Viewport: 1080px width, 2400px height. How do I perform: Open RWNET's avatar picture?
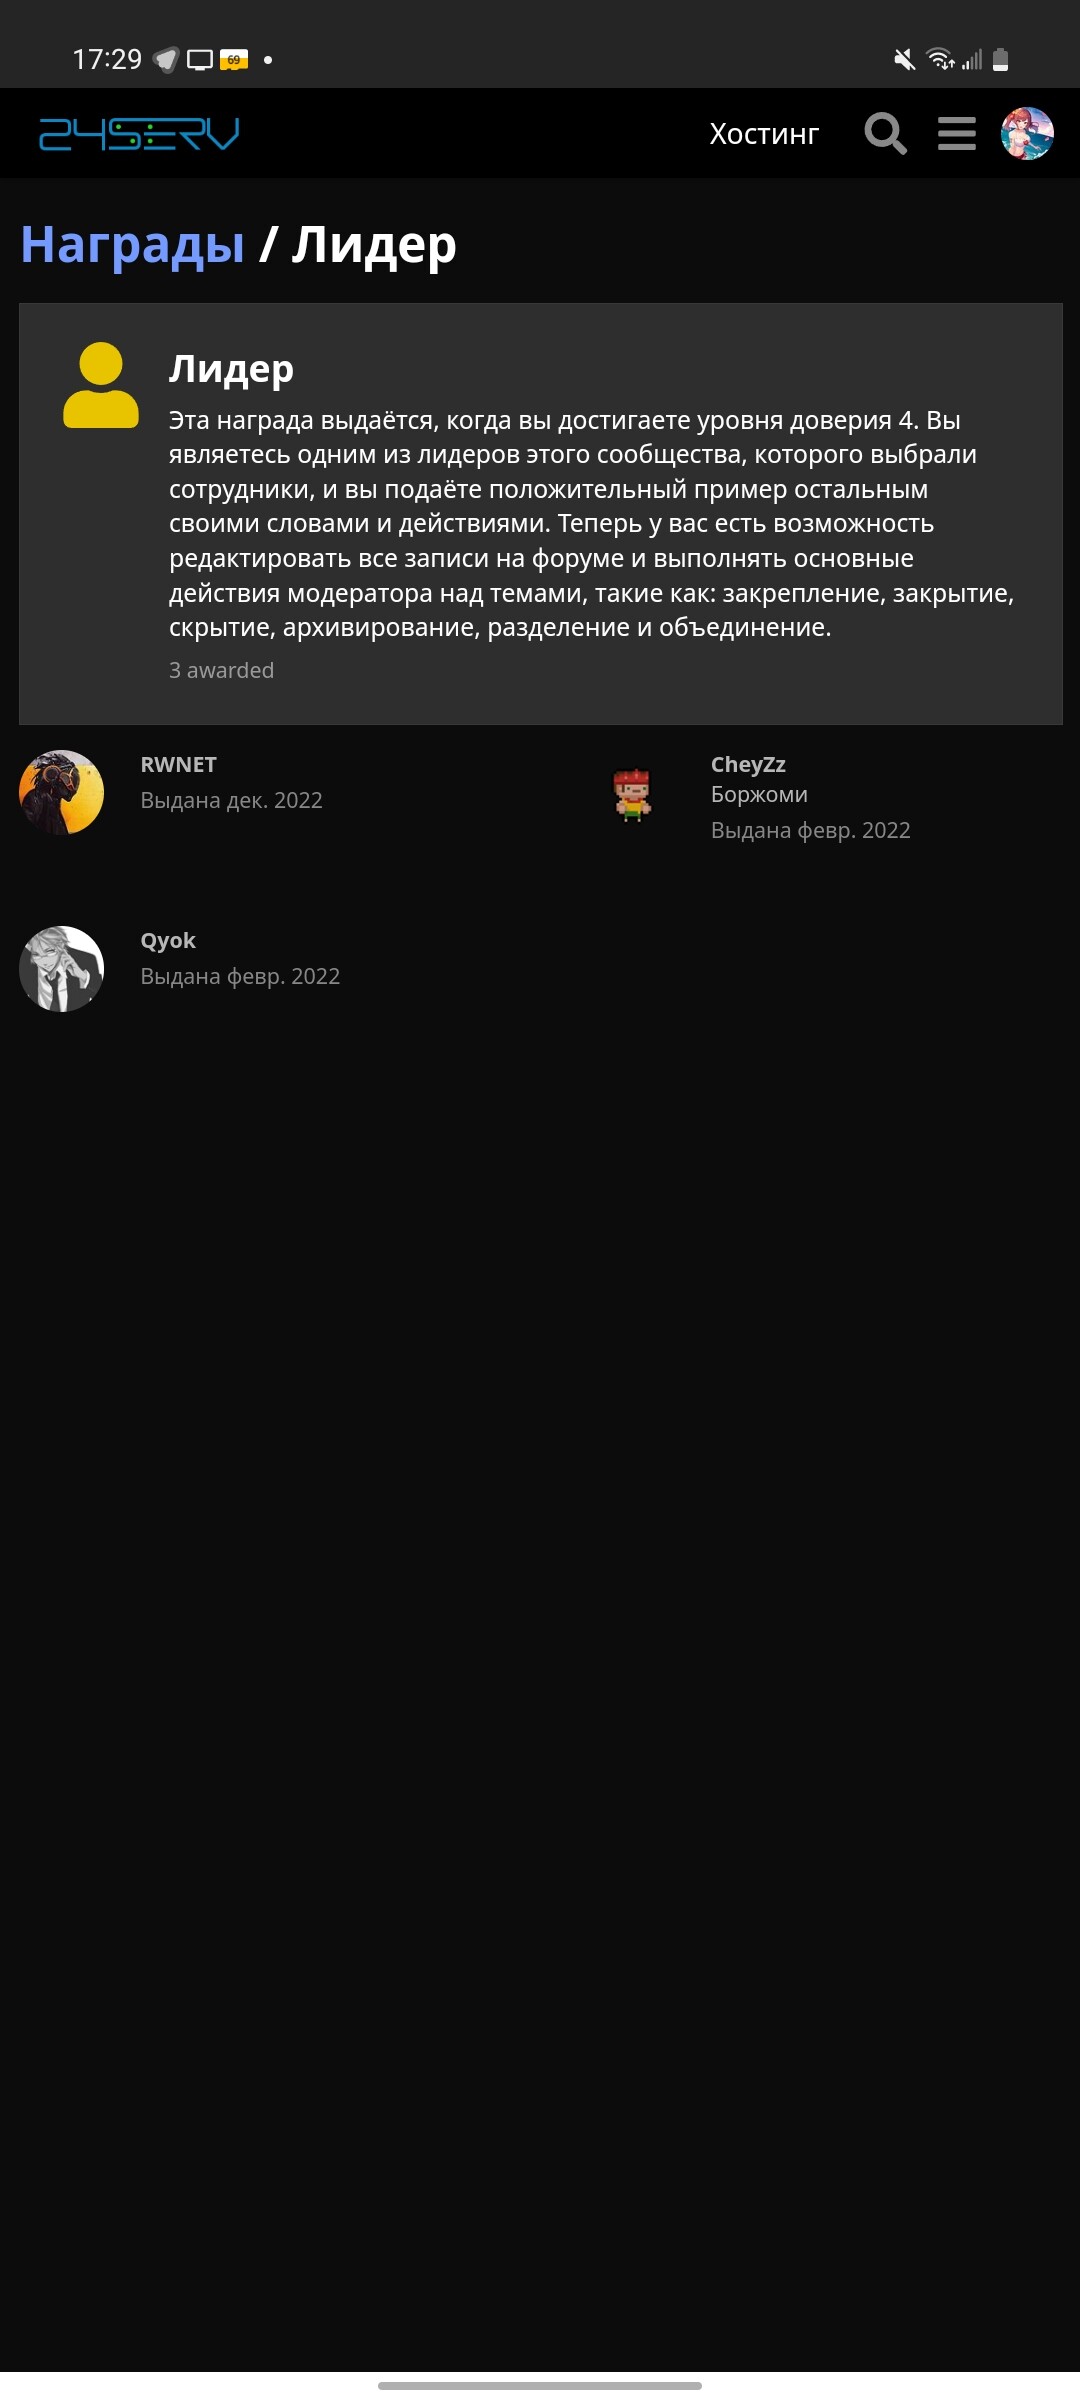(x=62, y=792)
